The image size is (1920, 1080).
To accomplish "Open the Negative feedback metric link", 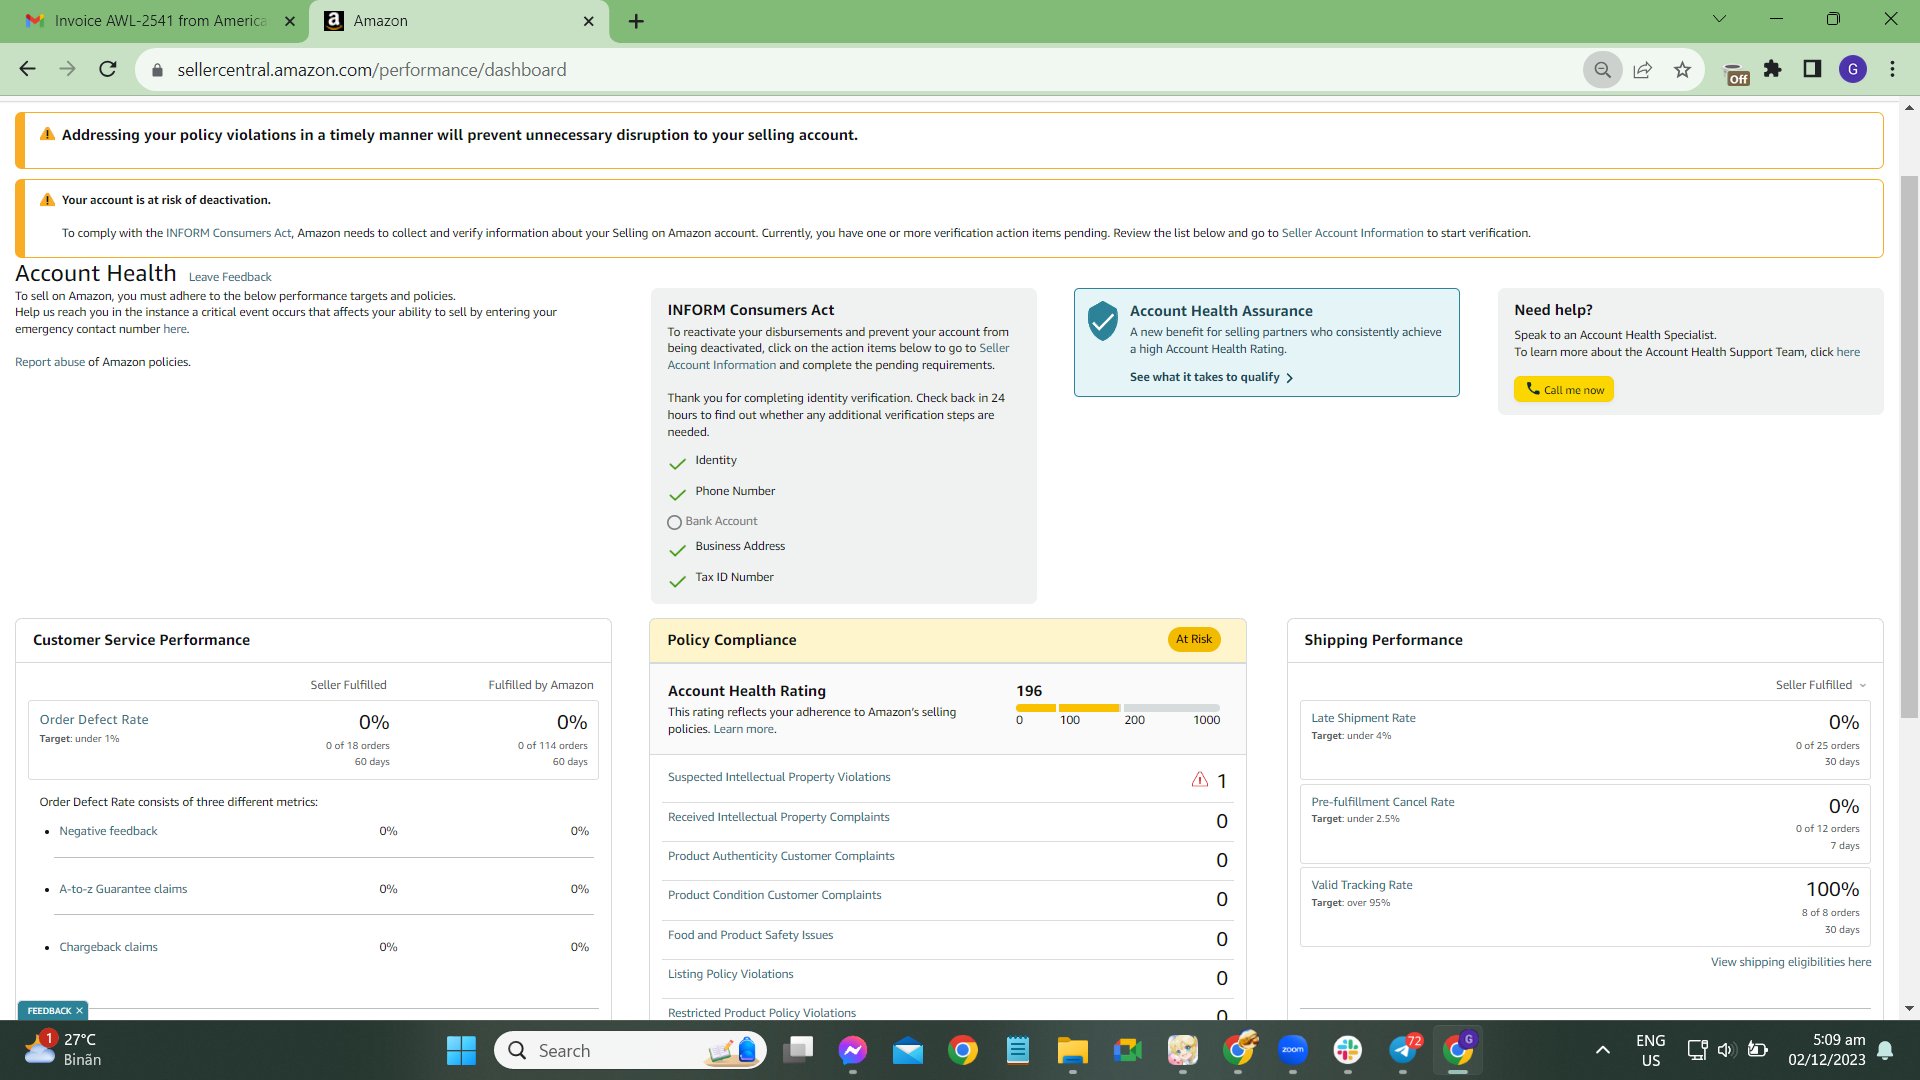I will 108,831.
